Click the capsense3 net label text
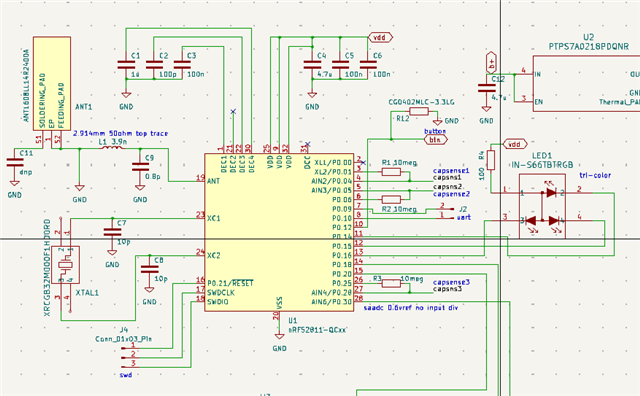Viewport: 640px width, 396px height. click(x=451, y=282)
